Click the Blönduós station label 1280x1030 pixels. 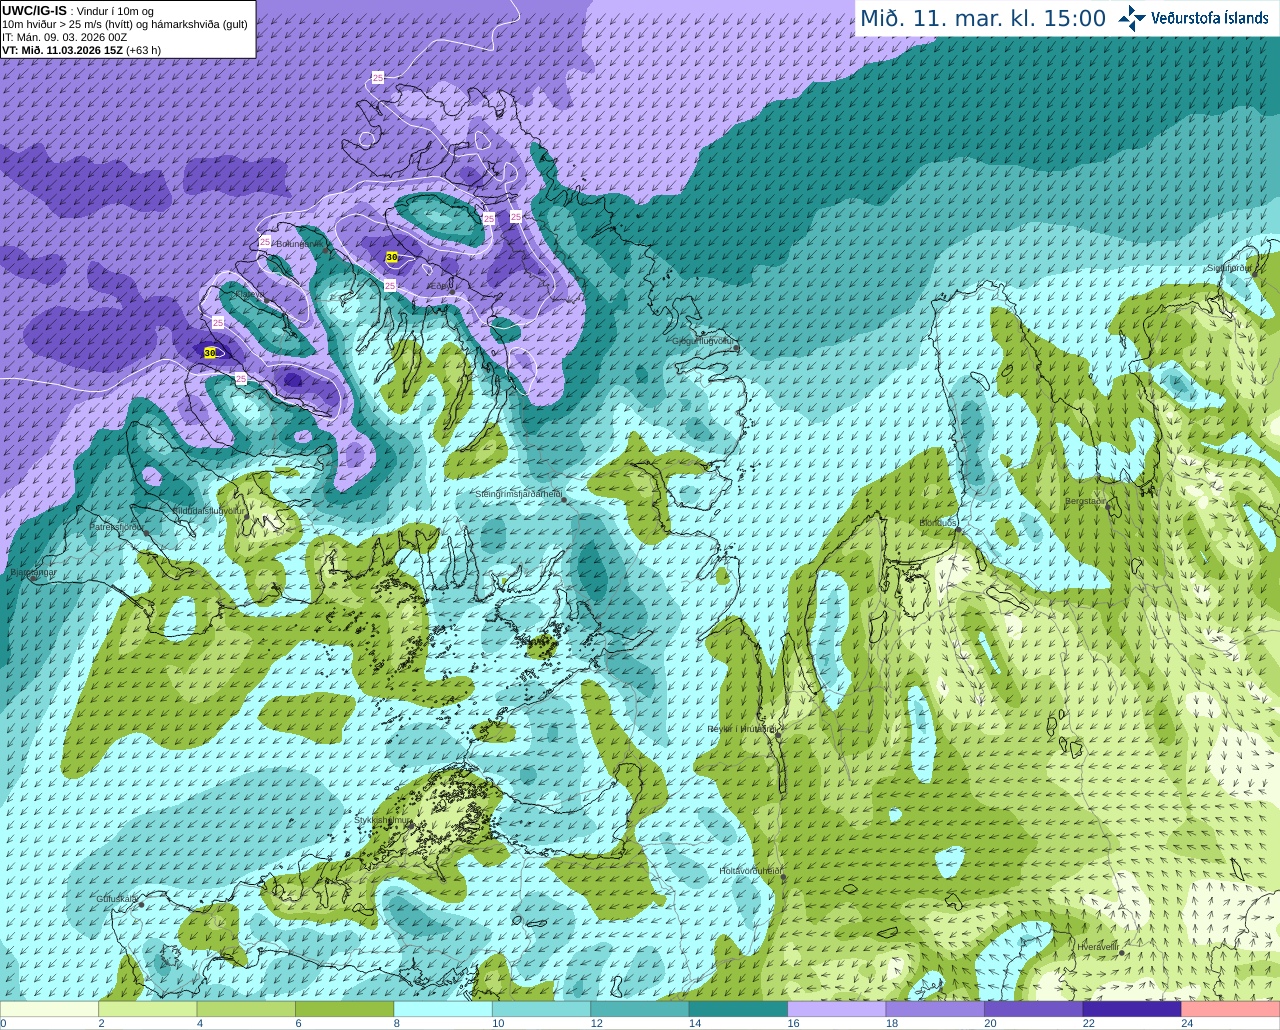[938, 523]
